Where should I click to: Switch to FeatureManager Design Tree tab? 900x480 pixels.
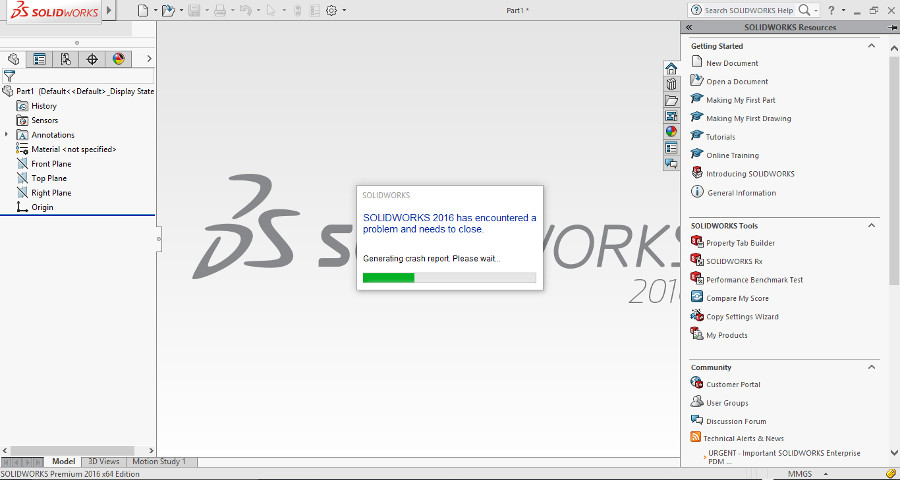[13, 59]
